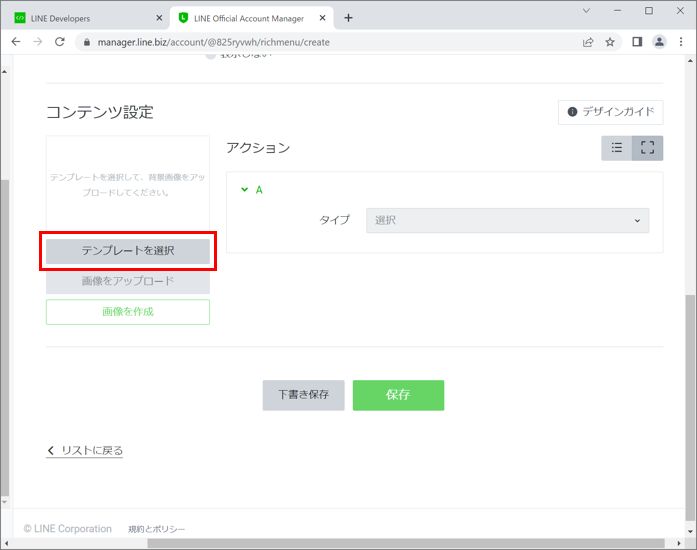Click the browser forward arrow
697x550 pixels.
pos(38,42)
